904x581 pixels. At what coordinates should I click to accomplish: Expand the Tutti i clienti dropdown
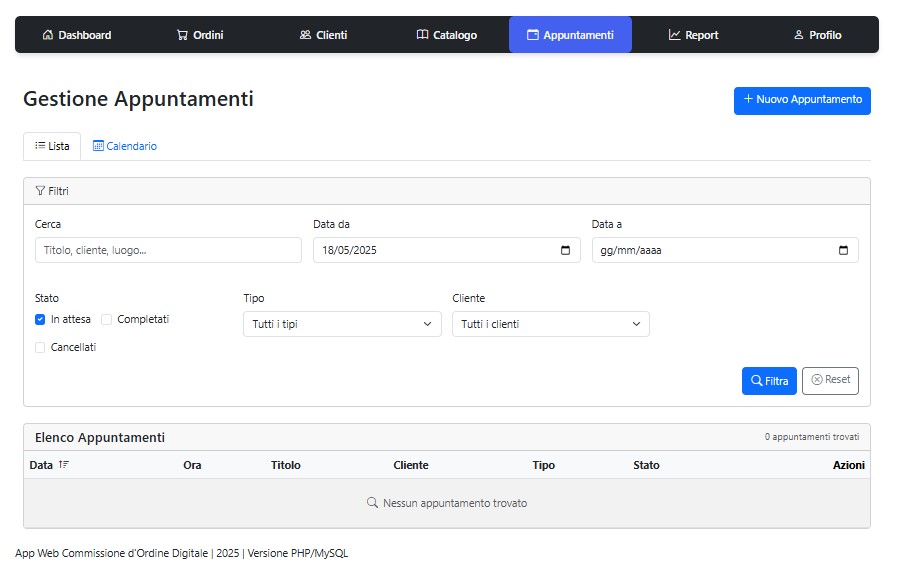(x=550, y=324)
